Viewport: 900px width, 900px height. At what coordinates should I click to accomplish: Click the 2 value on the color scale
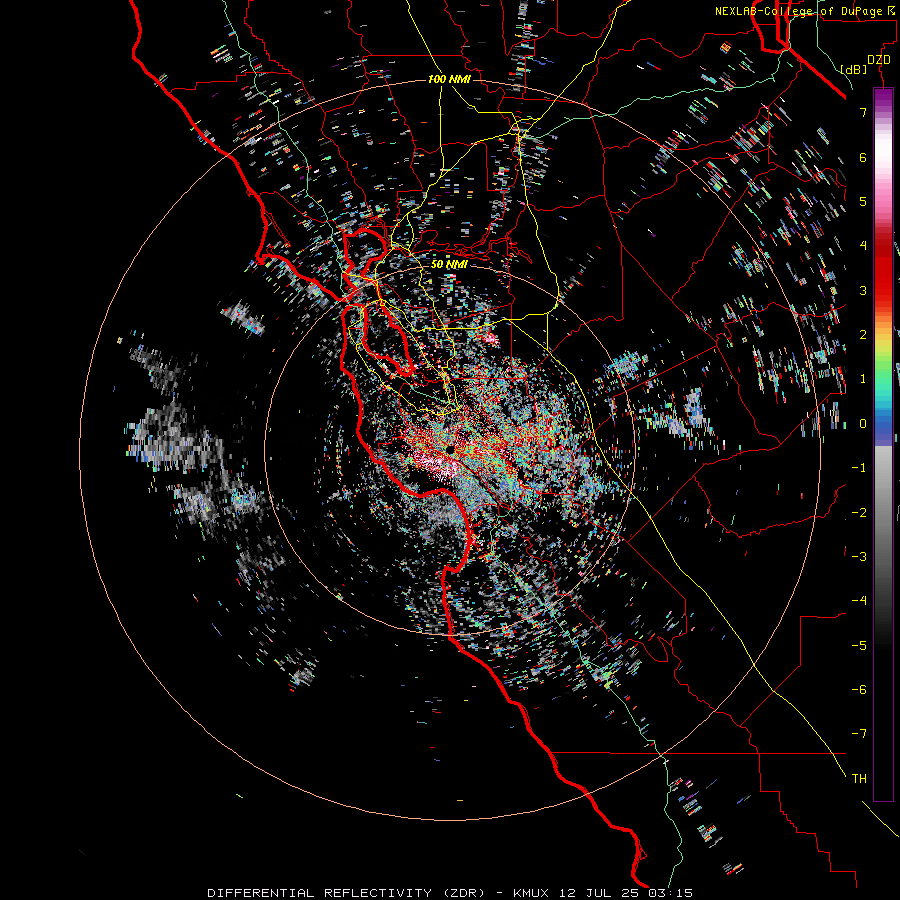(863, 335)
